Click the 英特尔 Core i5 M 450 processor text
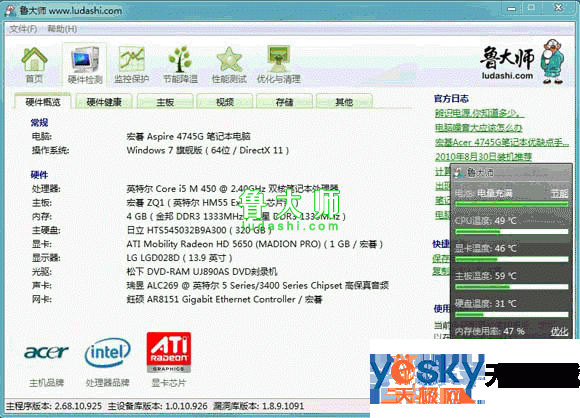 coord(233,189)
